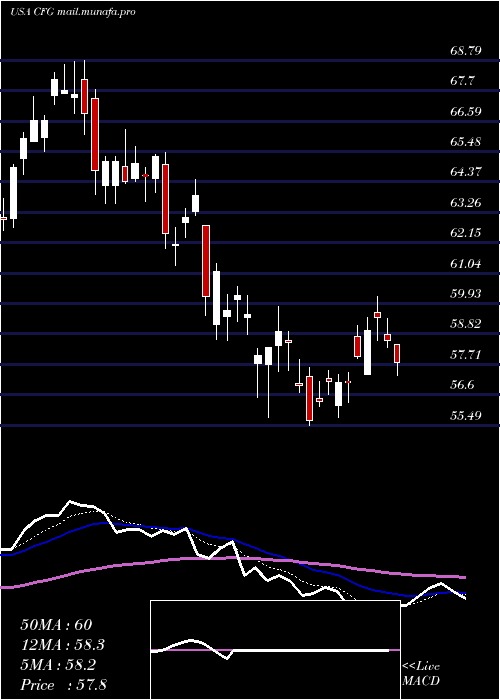500x700 pixels.
Task: Click the 66.59 price axis label
Action: tap(466, 112)
